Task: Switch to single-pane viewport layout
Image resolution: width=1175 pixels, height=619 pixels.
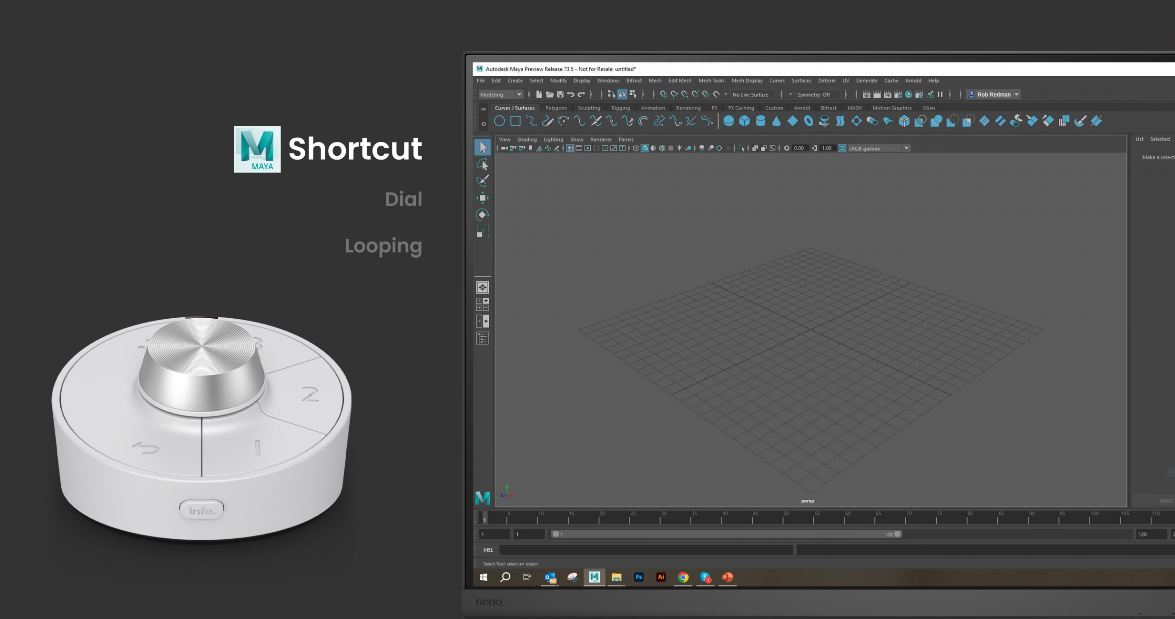Action: coord(483,288)
